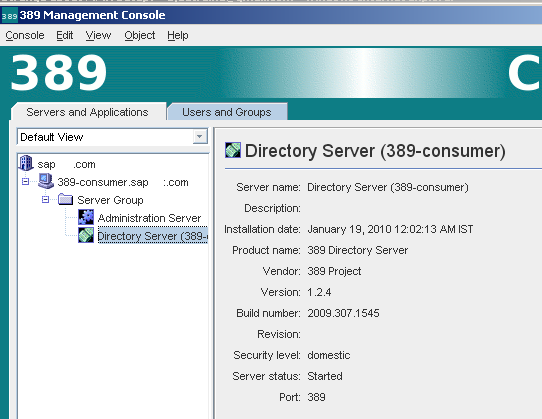This screenshot has width=542, height=419.
Task: Open the Object menu
Action: coord(140,35)
